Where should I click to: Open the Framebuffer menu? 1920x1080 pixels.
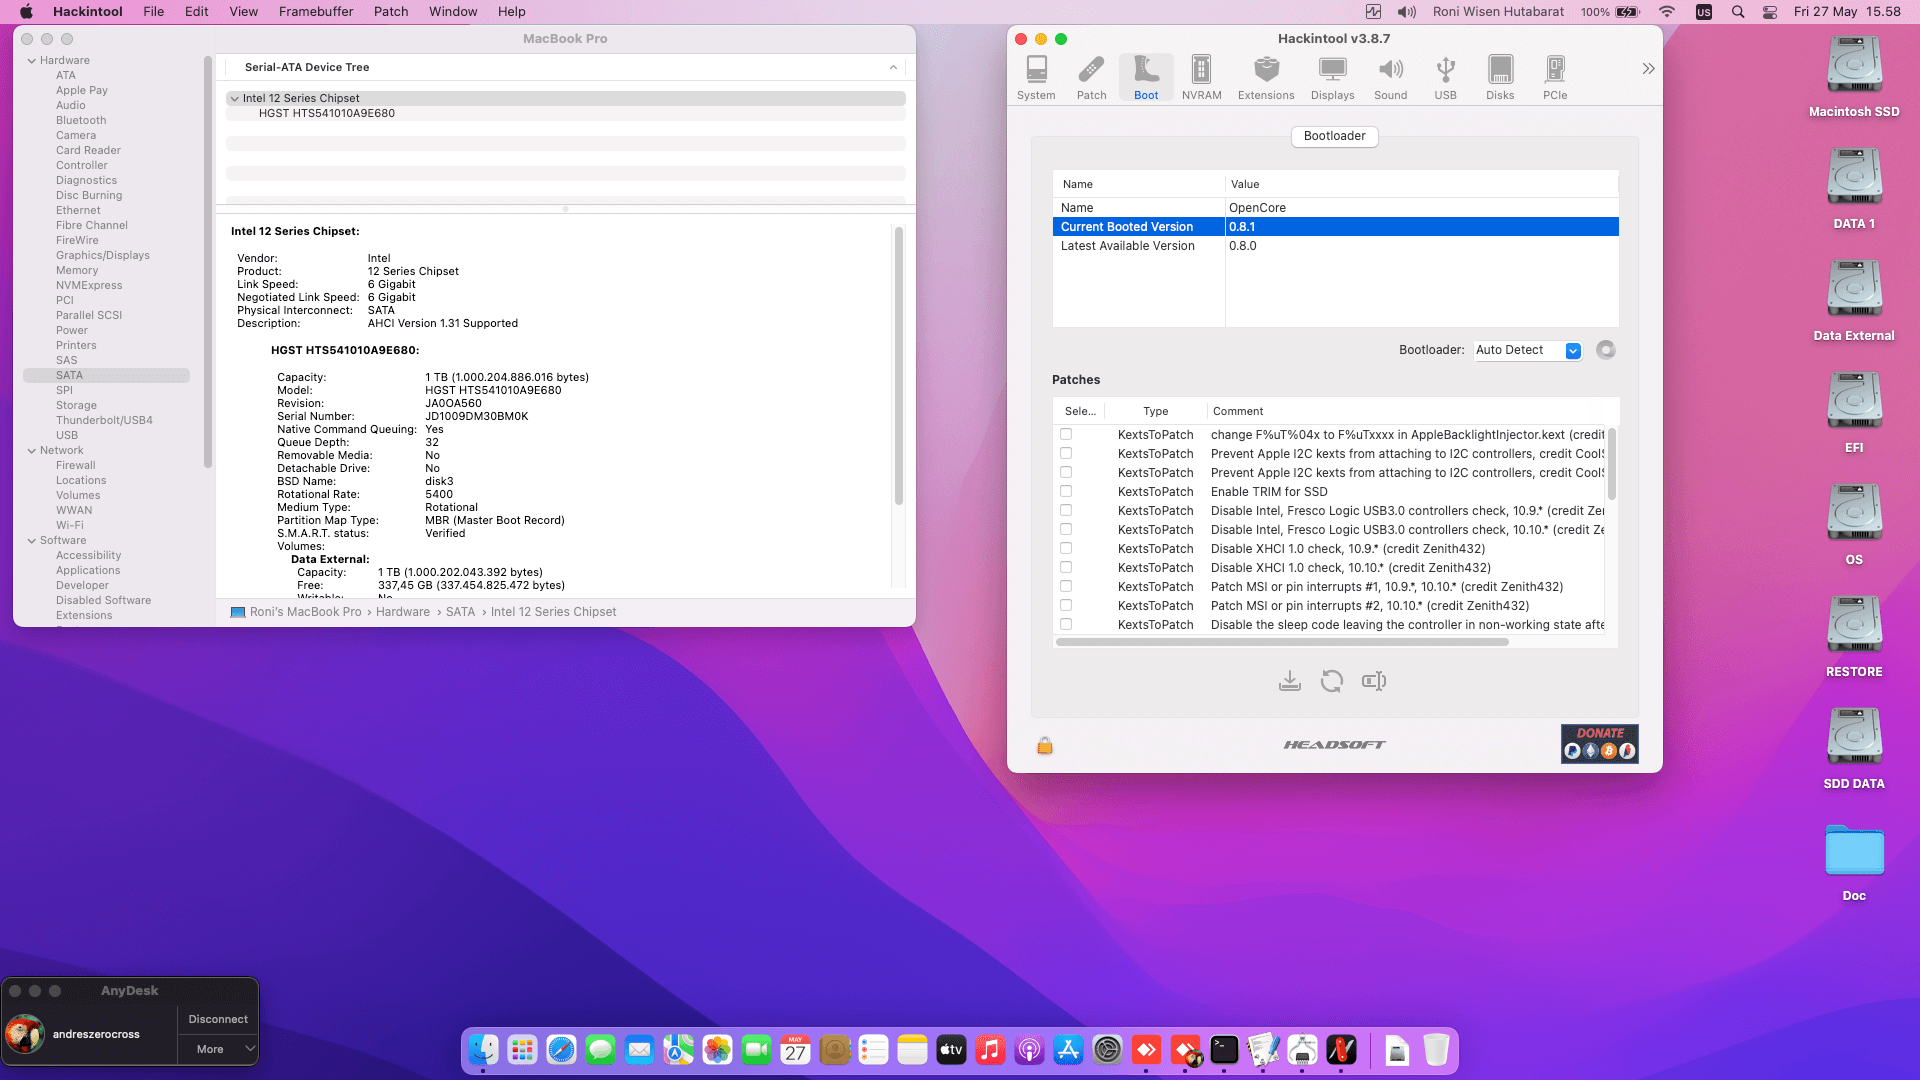(316, 12)
